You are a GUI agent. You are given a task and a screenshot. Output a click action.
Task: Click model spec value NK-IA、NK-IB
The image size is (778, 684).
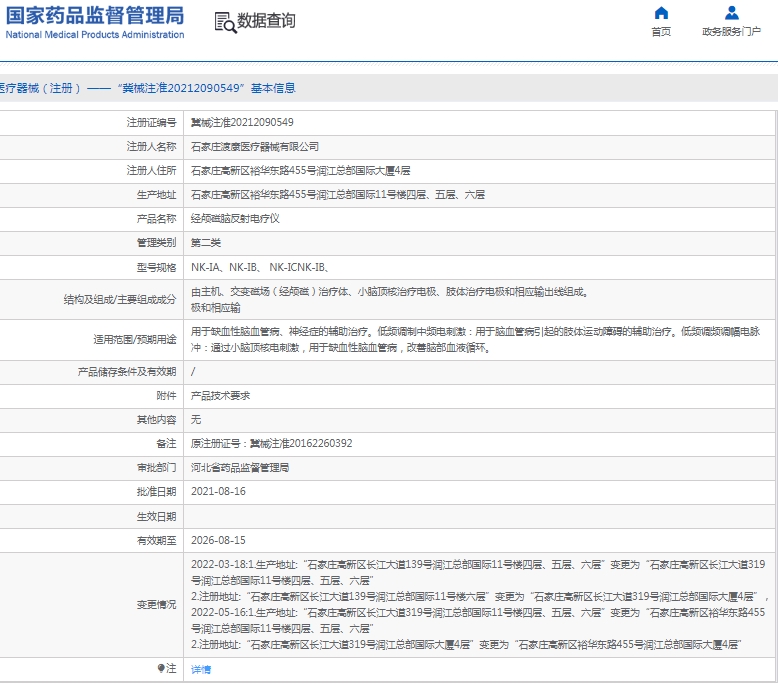(260, 267)
